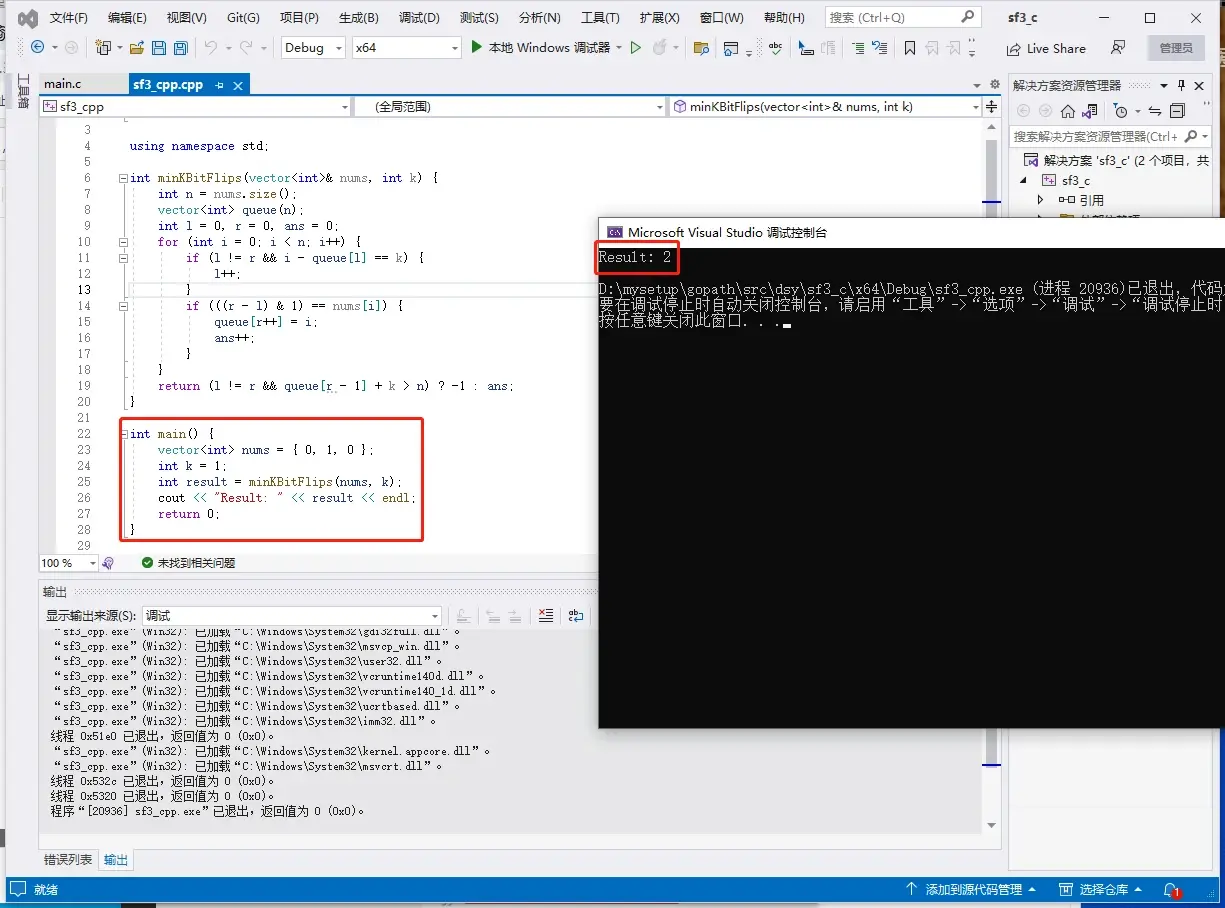The width and height of the screenshot is (1225, 908).
Task: Click the clear all output icon
Action: tap(545, 616)
